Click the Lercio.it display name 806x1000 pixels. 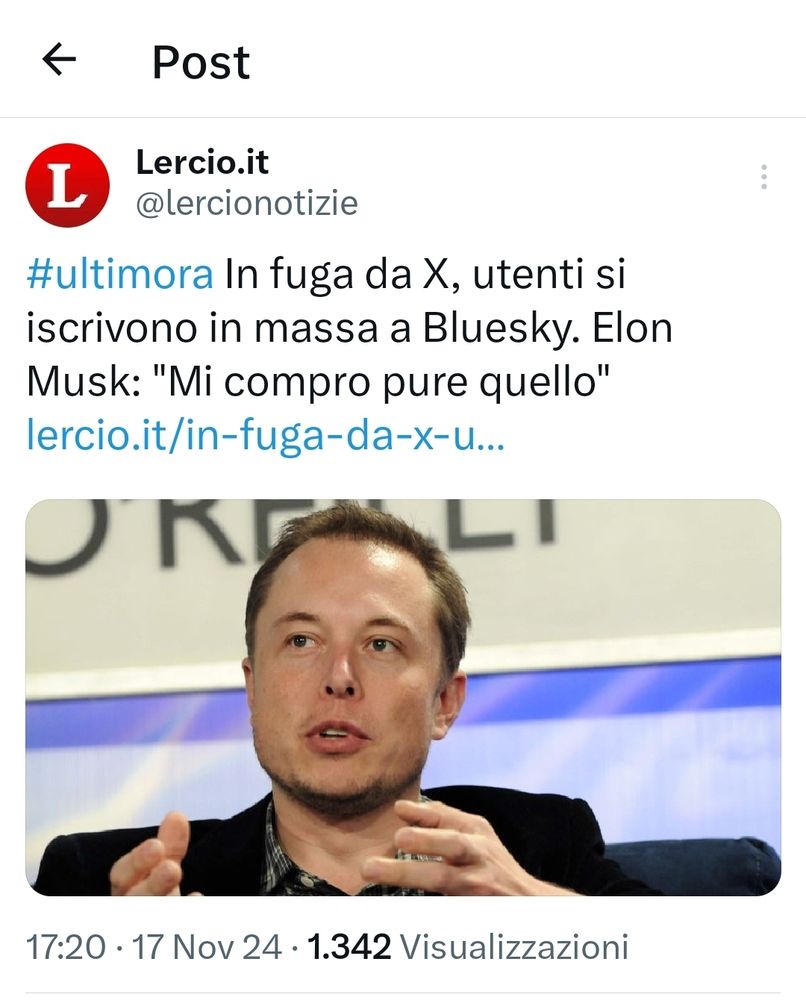pyautogui.click(x=202, y=162)
